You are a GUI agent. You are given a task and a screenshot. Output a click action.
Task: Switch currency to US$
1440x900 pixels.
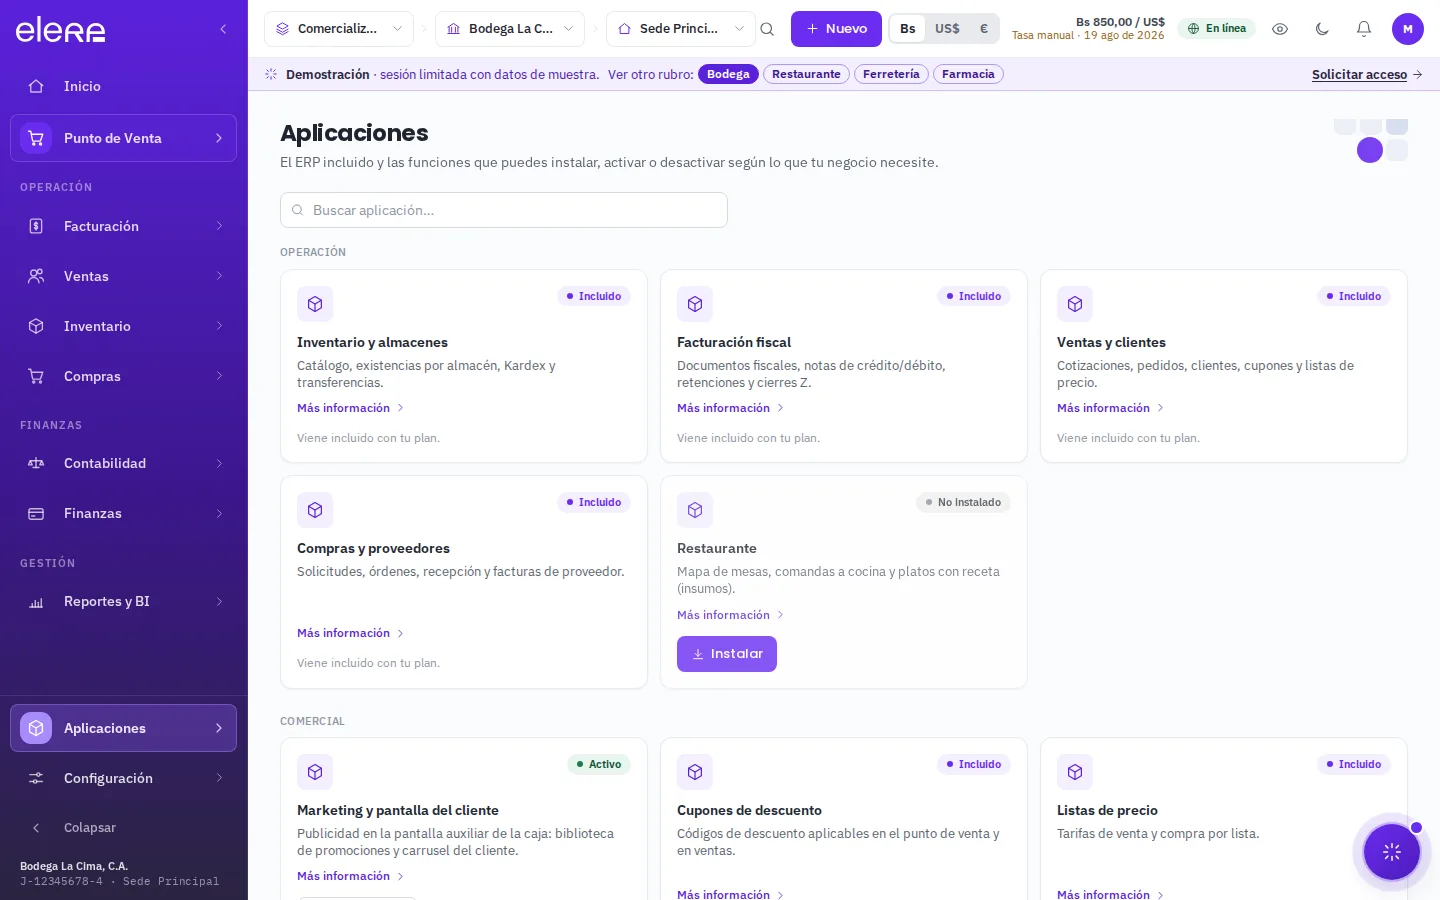pos(947,29)
